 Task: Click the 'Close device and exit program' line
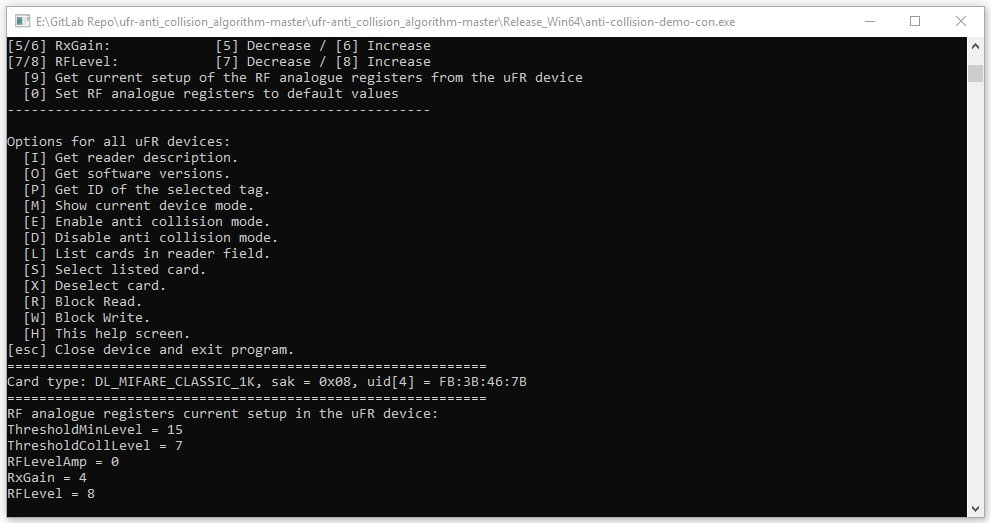tap(150, 350)
